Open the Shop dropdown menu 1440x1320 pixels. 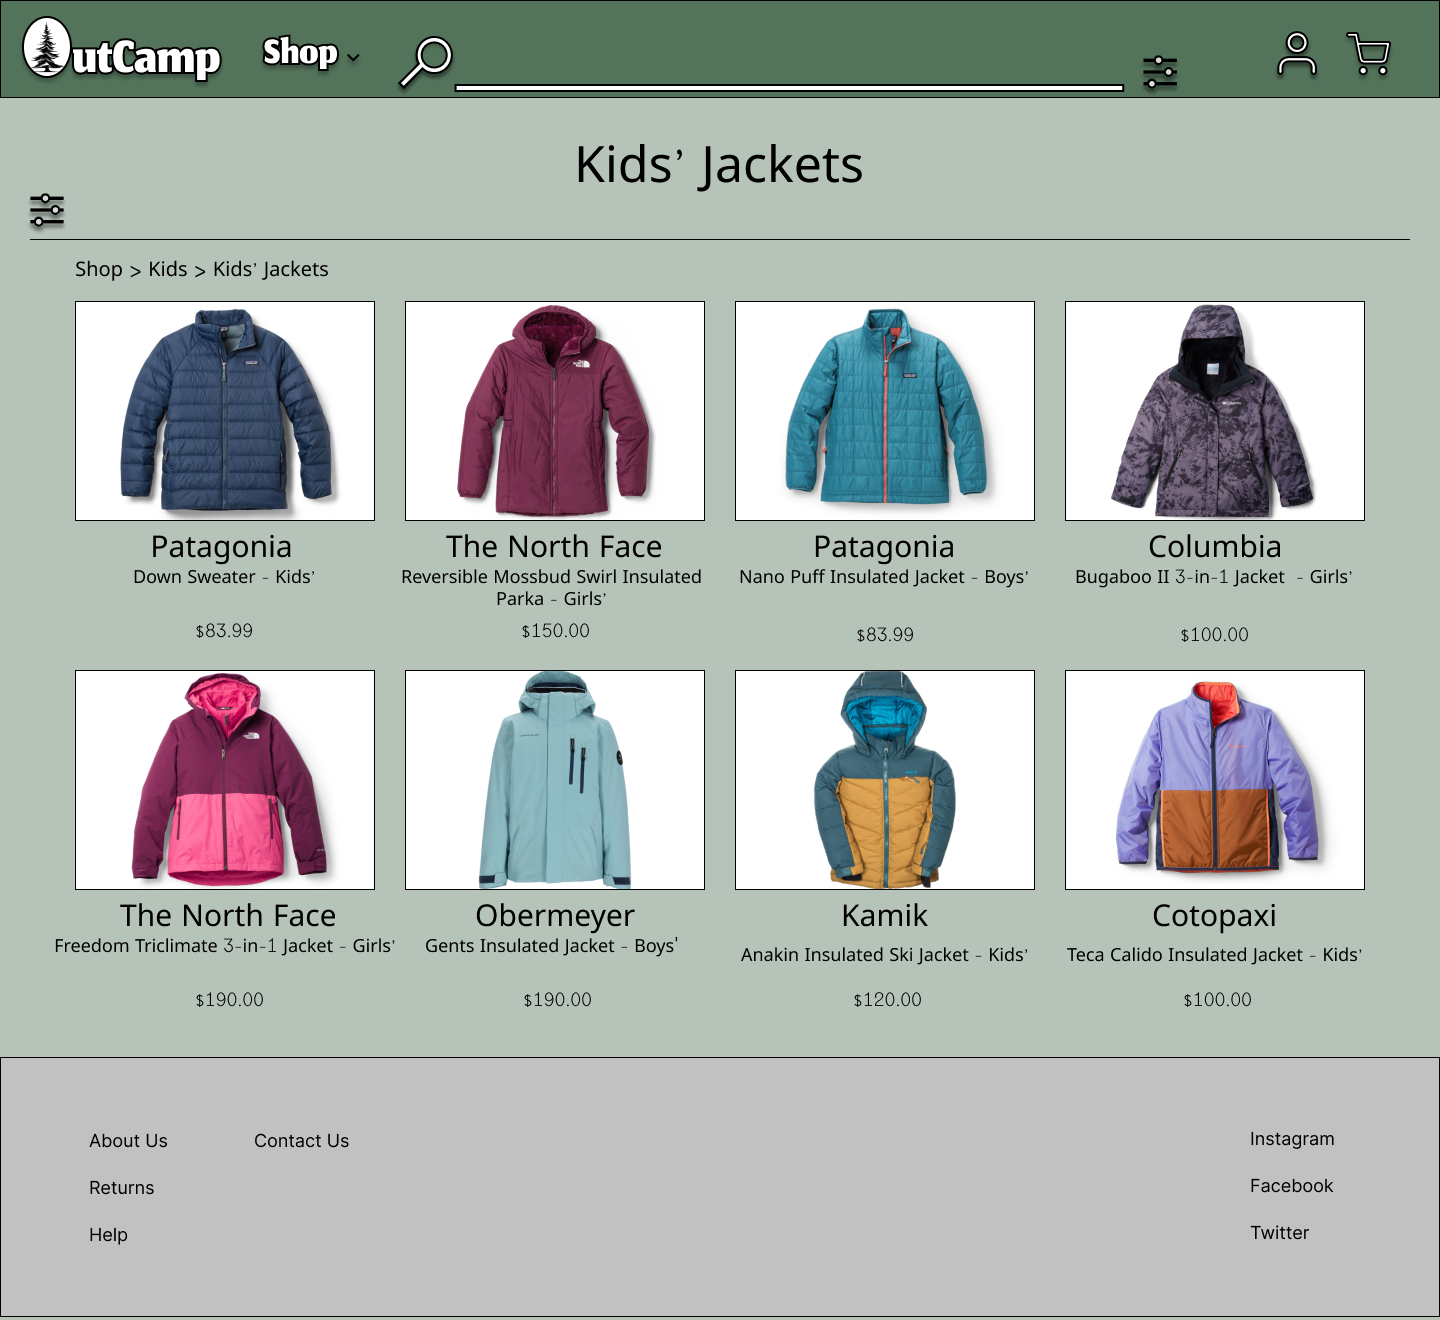coord(310,53)
